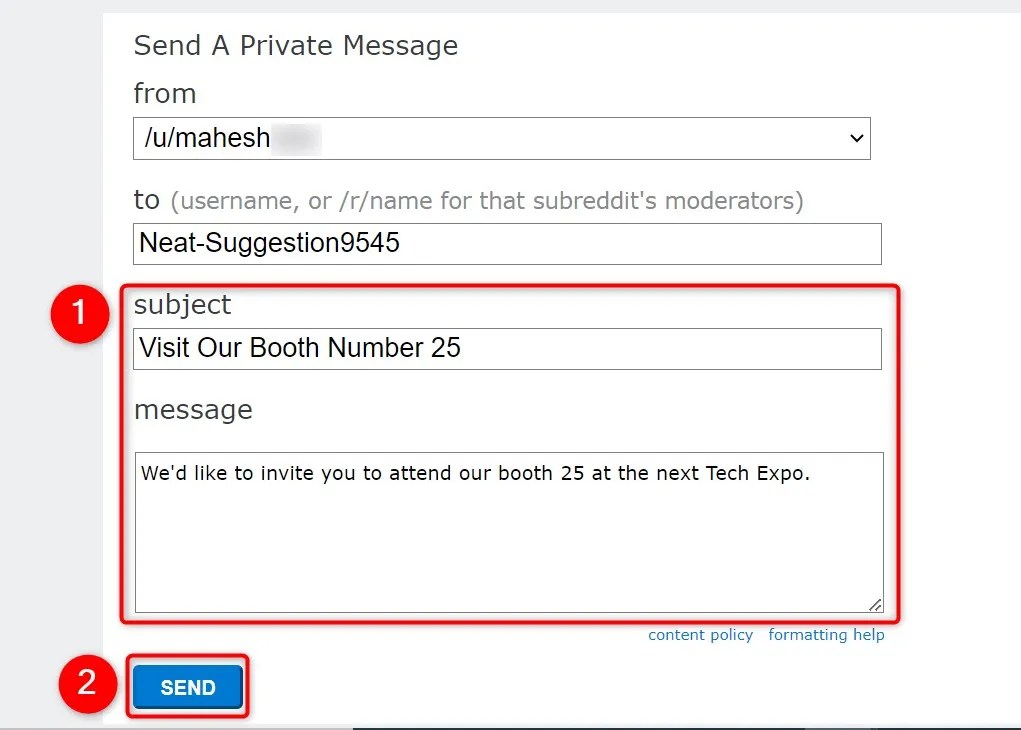Click the subject label
Screen dimensions: 1021x730
tap(182, 304)
